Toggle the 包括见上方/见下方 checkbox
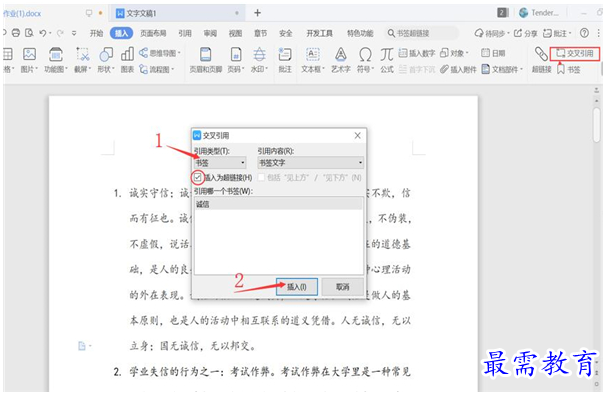 pyautogui.click(x=261, y=177)
